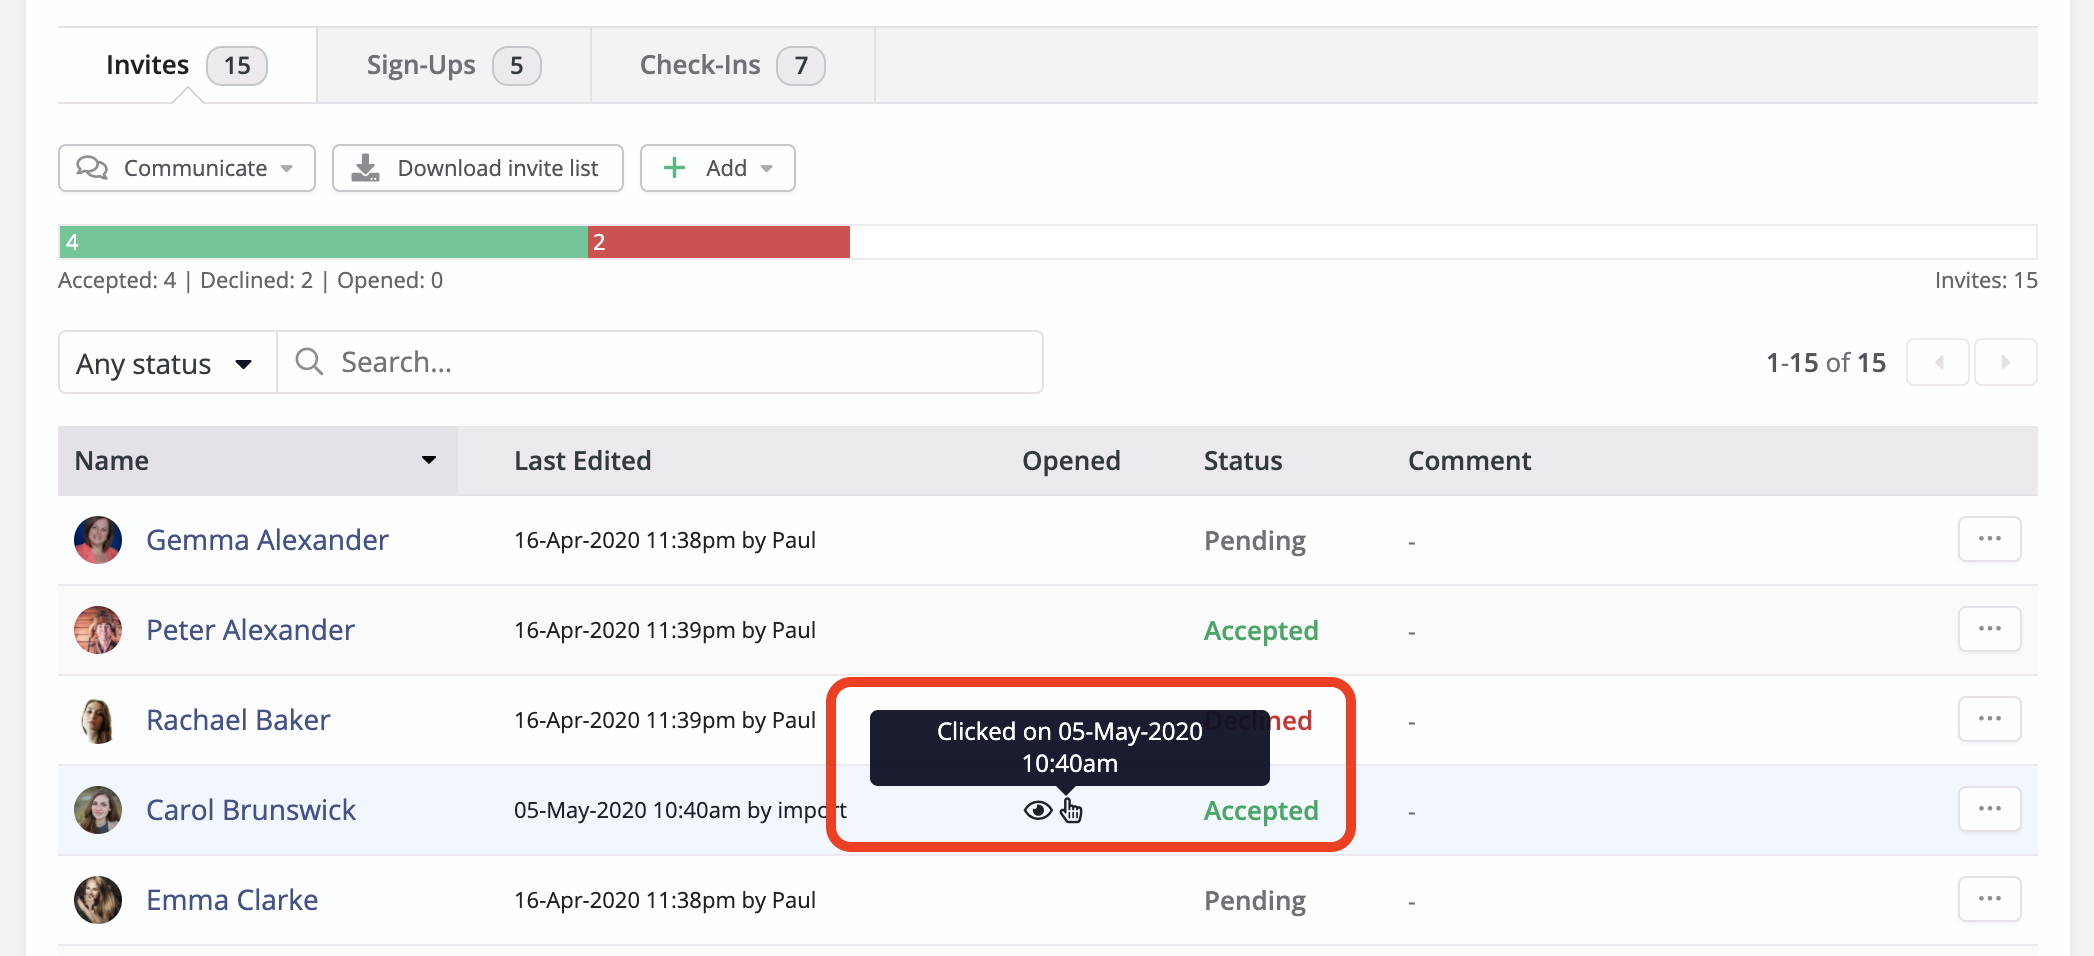Click the Download invite list button
Screen dimensions: 2094x956
click(477, 168)
